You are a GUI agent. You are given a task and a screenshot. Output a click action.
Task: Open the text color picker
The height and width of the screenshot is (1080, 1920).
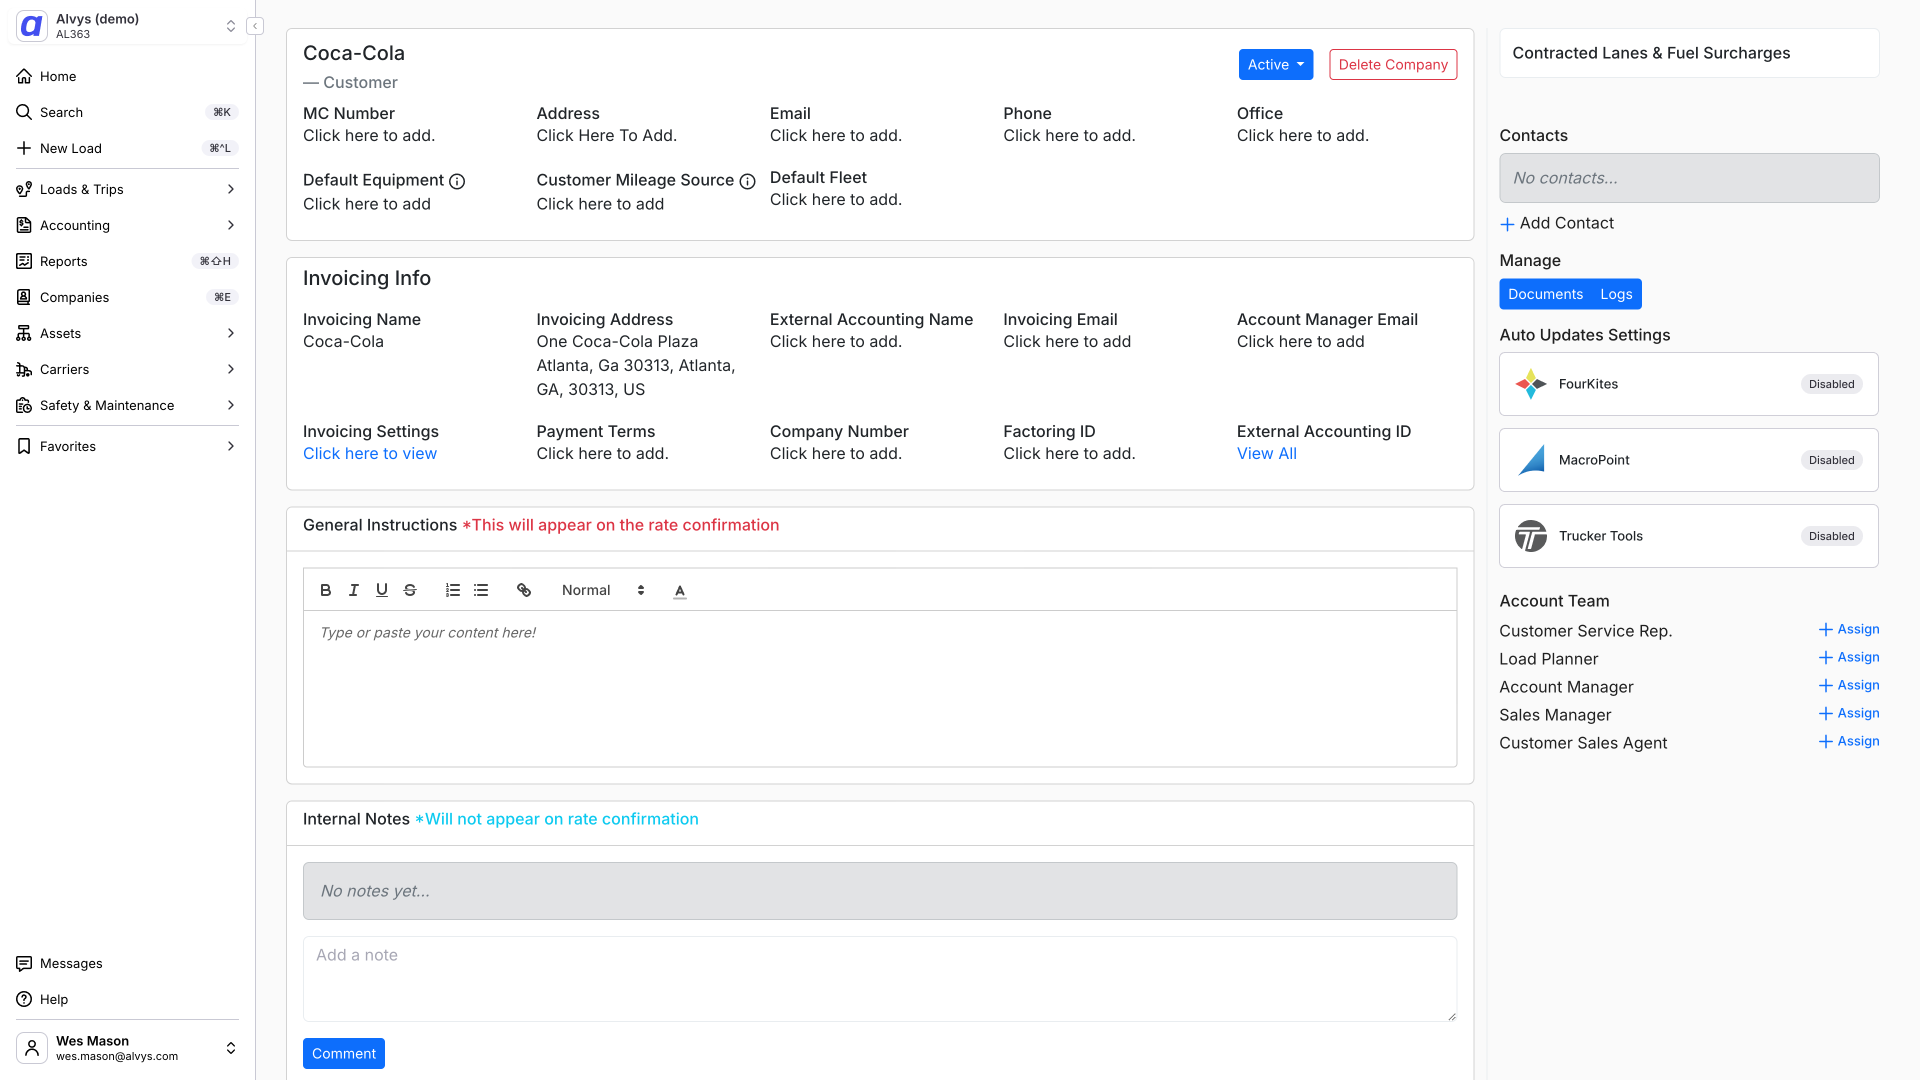coord(680,590)
